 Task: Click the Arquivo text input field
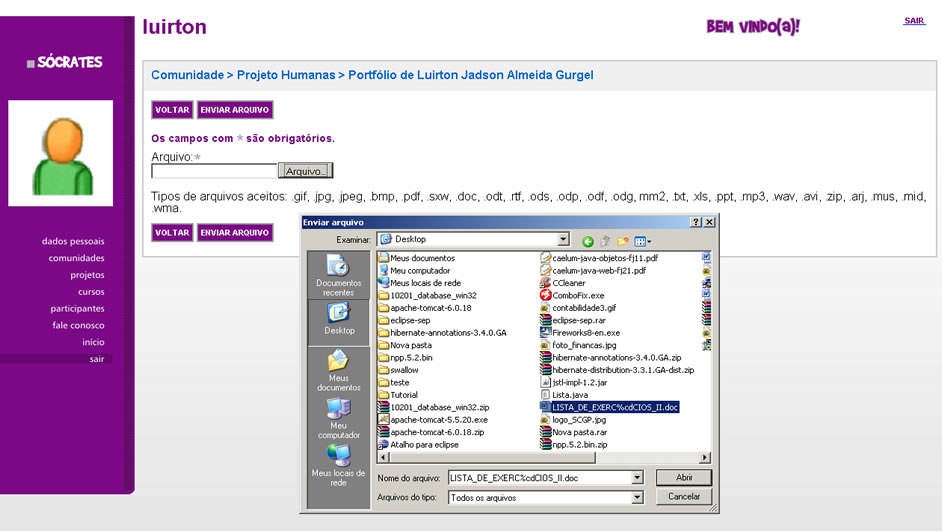pyautogui.click(x=213, y=171)
